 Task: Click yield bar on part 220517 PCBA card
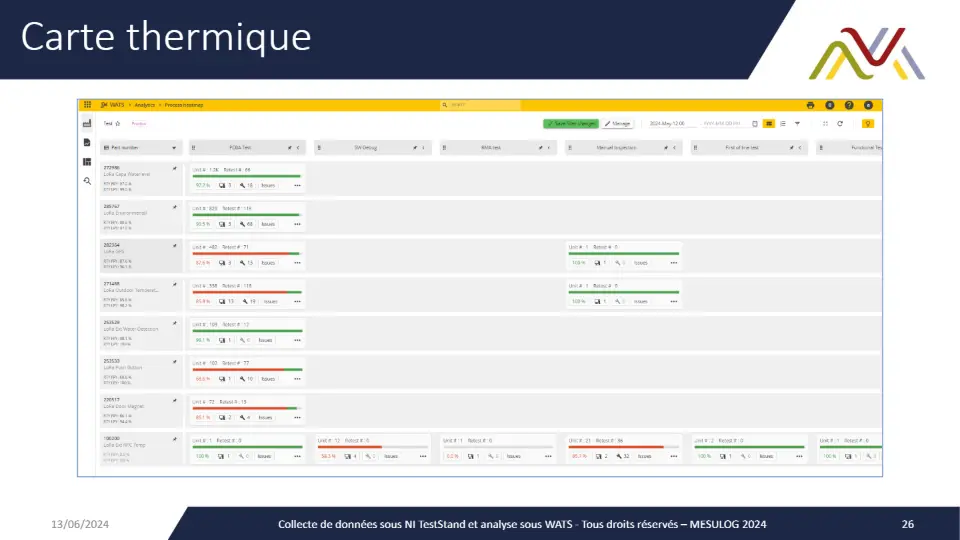[247, 408]
